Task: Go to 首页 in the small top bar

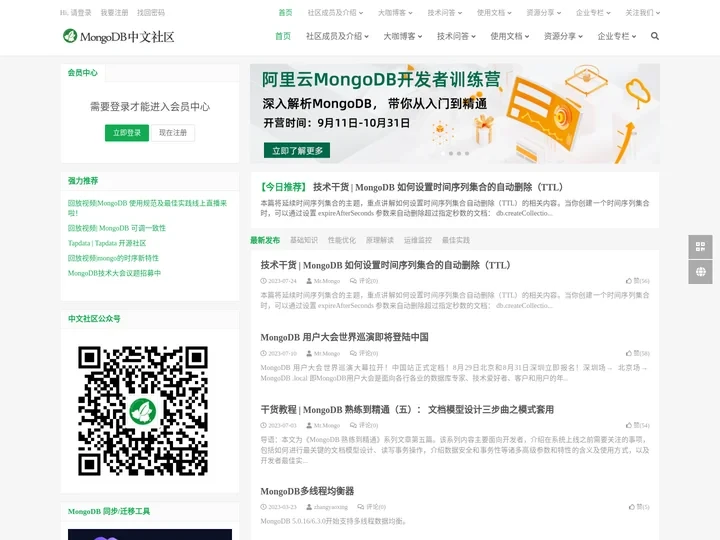Action: (x=286, y=12)
